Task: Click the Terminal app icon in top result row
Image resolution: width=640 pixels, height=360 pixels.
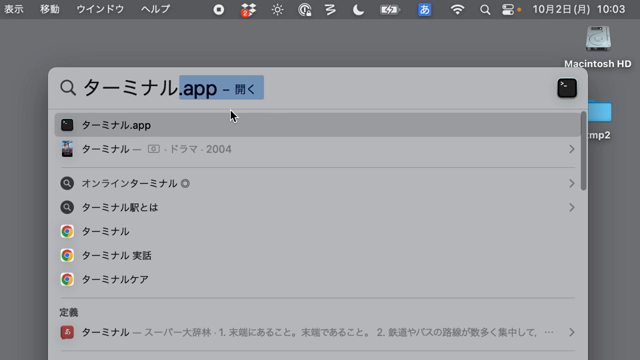Action: tap(67, 125)
